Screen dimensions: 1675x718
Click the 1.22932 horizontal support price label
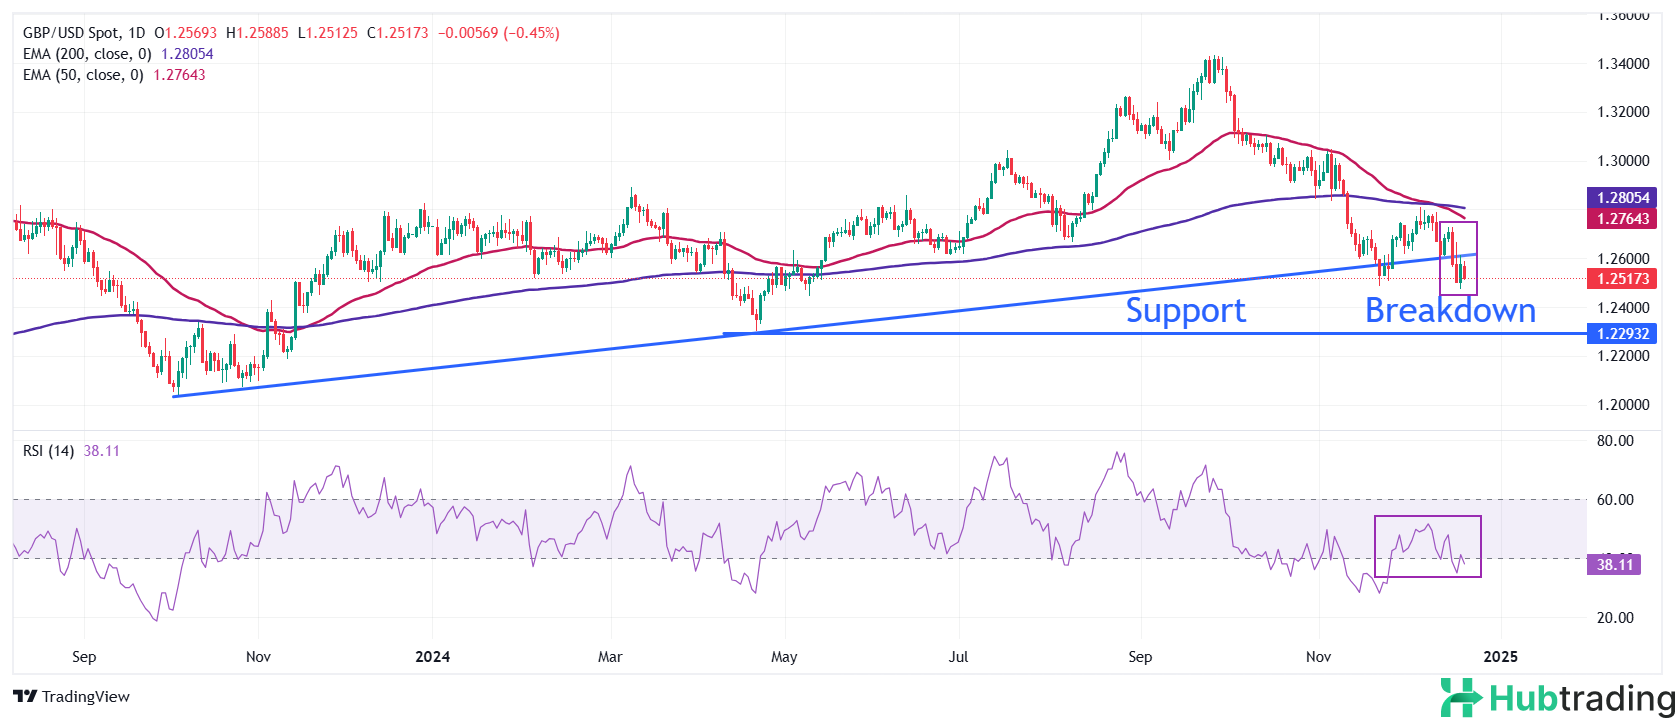[x=1621, y=334]
